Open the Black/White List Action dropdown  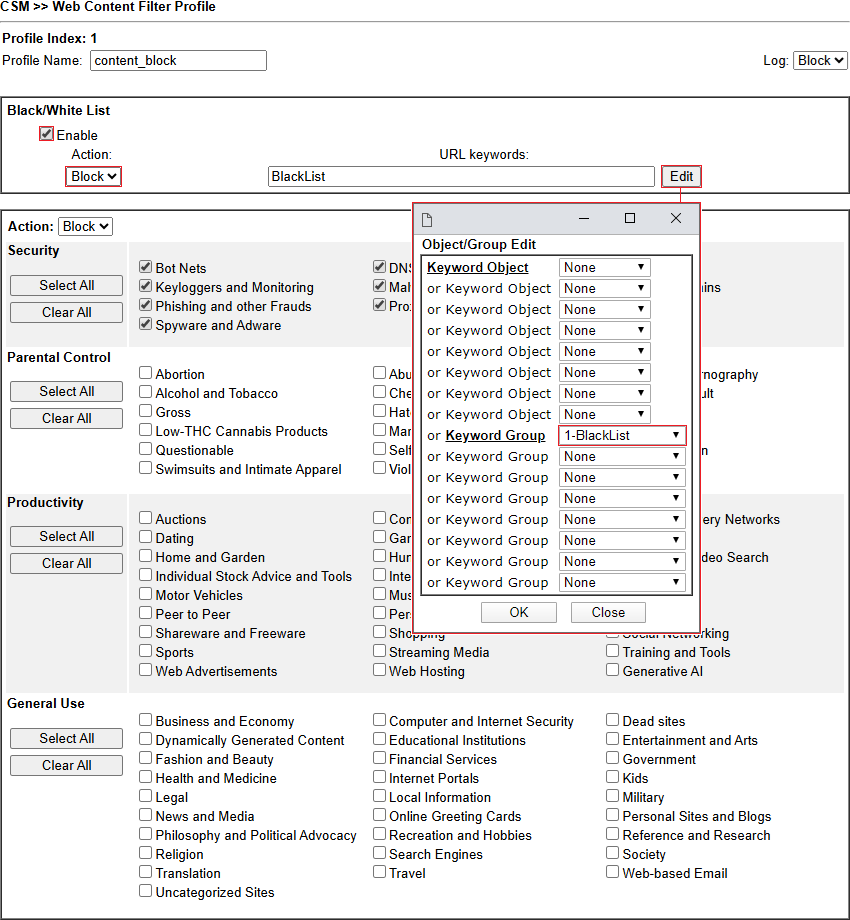pos(94,176)
